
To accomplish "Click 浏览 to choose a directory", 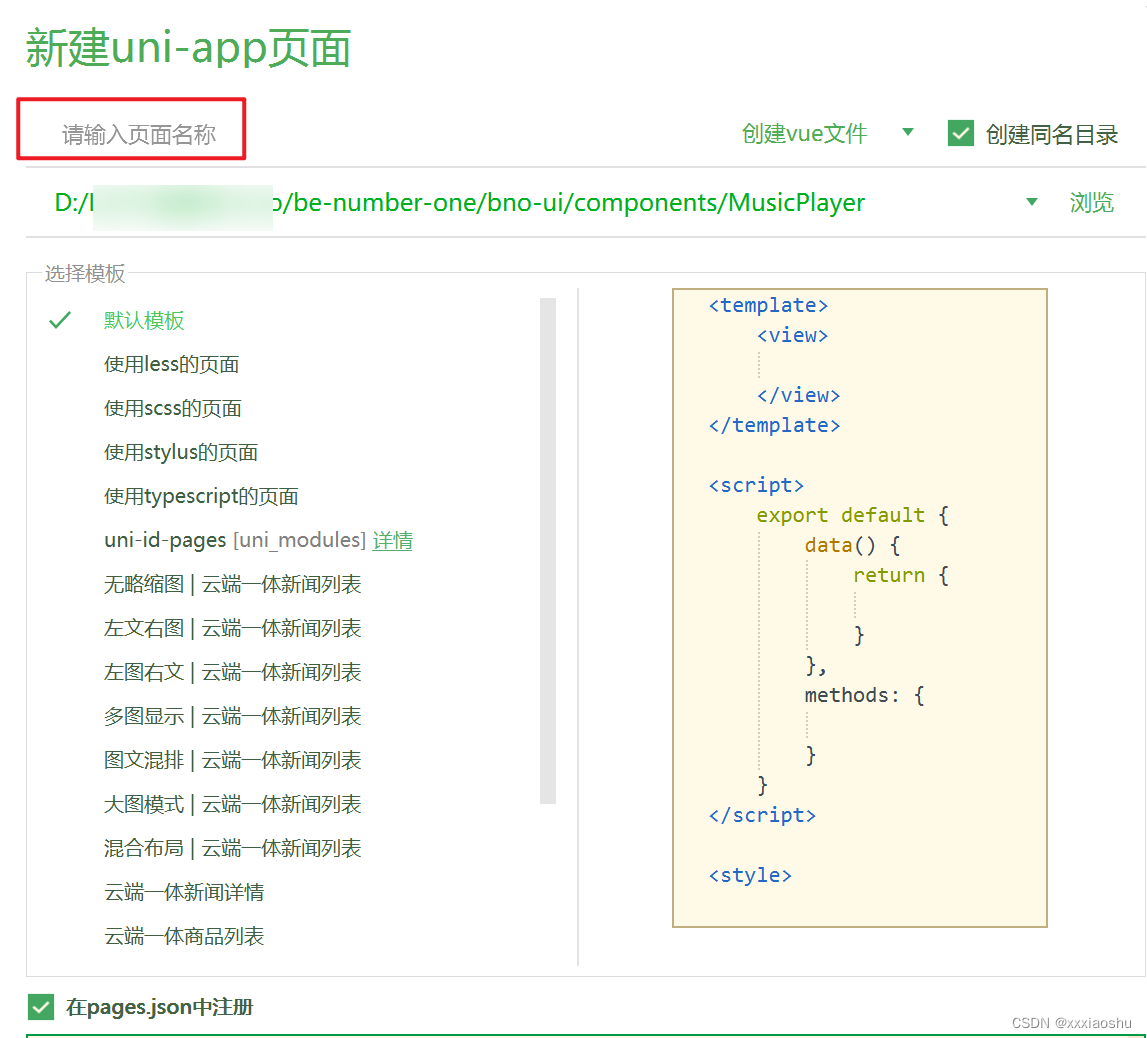I will click(x=1092, y=202).
